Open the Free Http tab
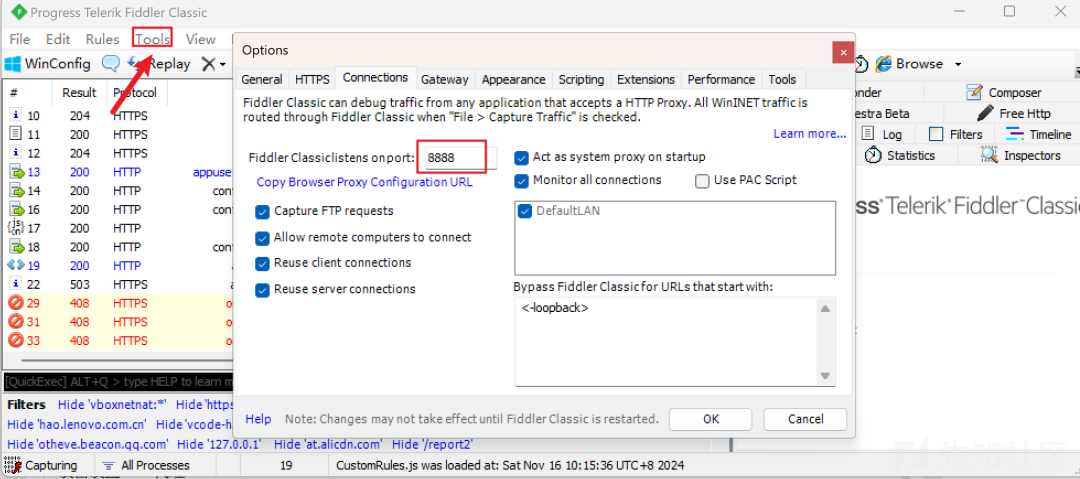The height and width of the screenshot is (479, 1080). tap(1015, 113)
